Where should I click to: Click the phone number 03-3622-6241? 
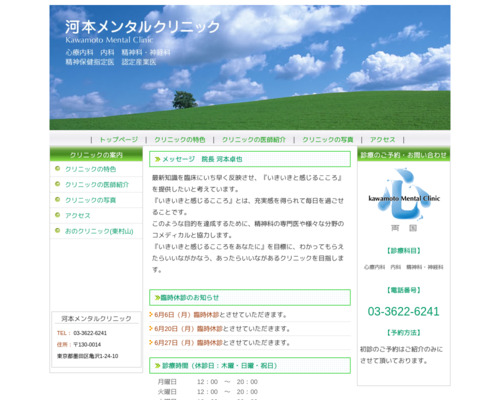403,311
